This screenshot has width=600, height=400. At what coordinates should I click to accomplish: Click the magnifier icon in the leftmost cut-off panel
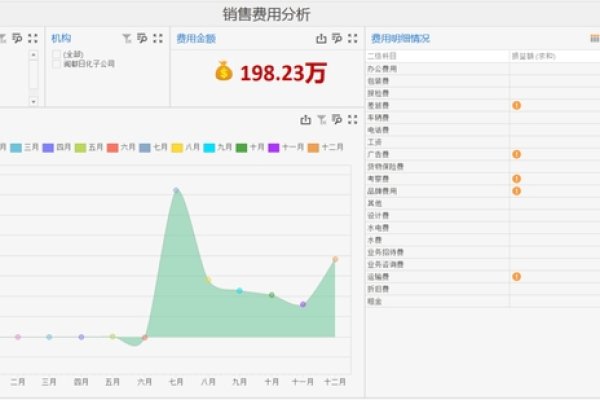17,38
